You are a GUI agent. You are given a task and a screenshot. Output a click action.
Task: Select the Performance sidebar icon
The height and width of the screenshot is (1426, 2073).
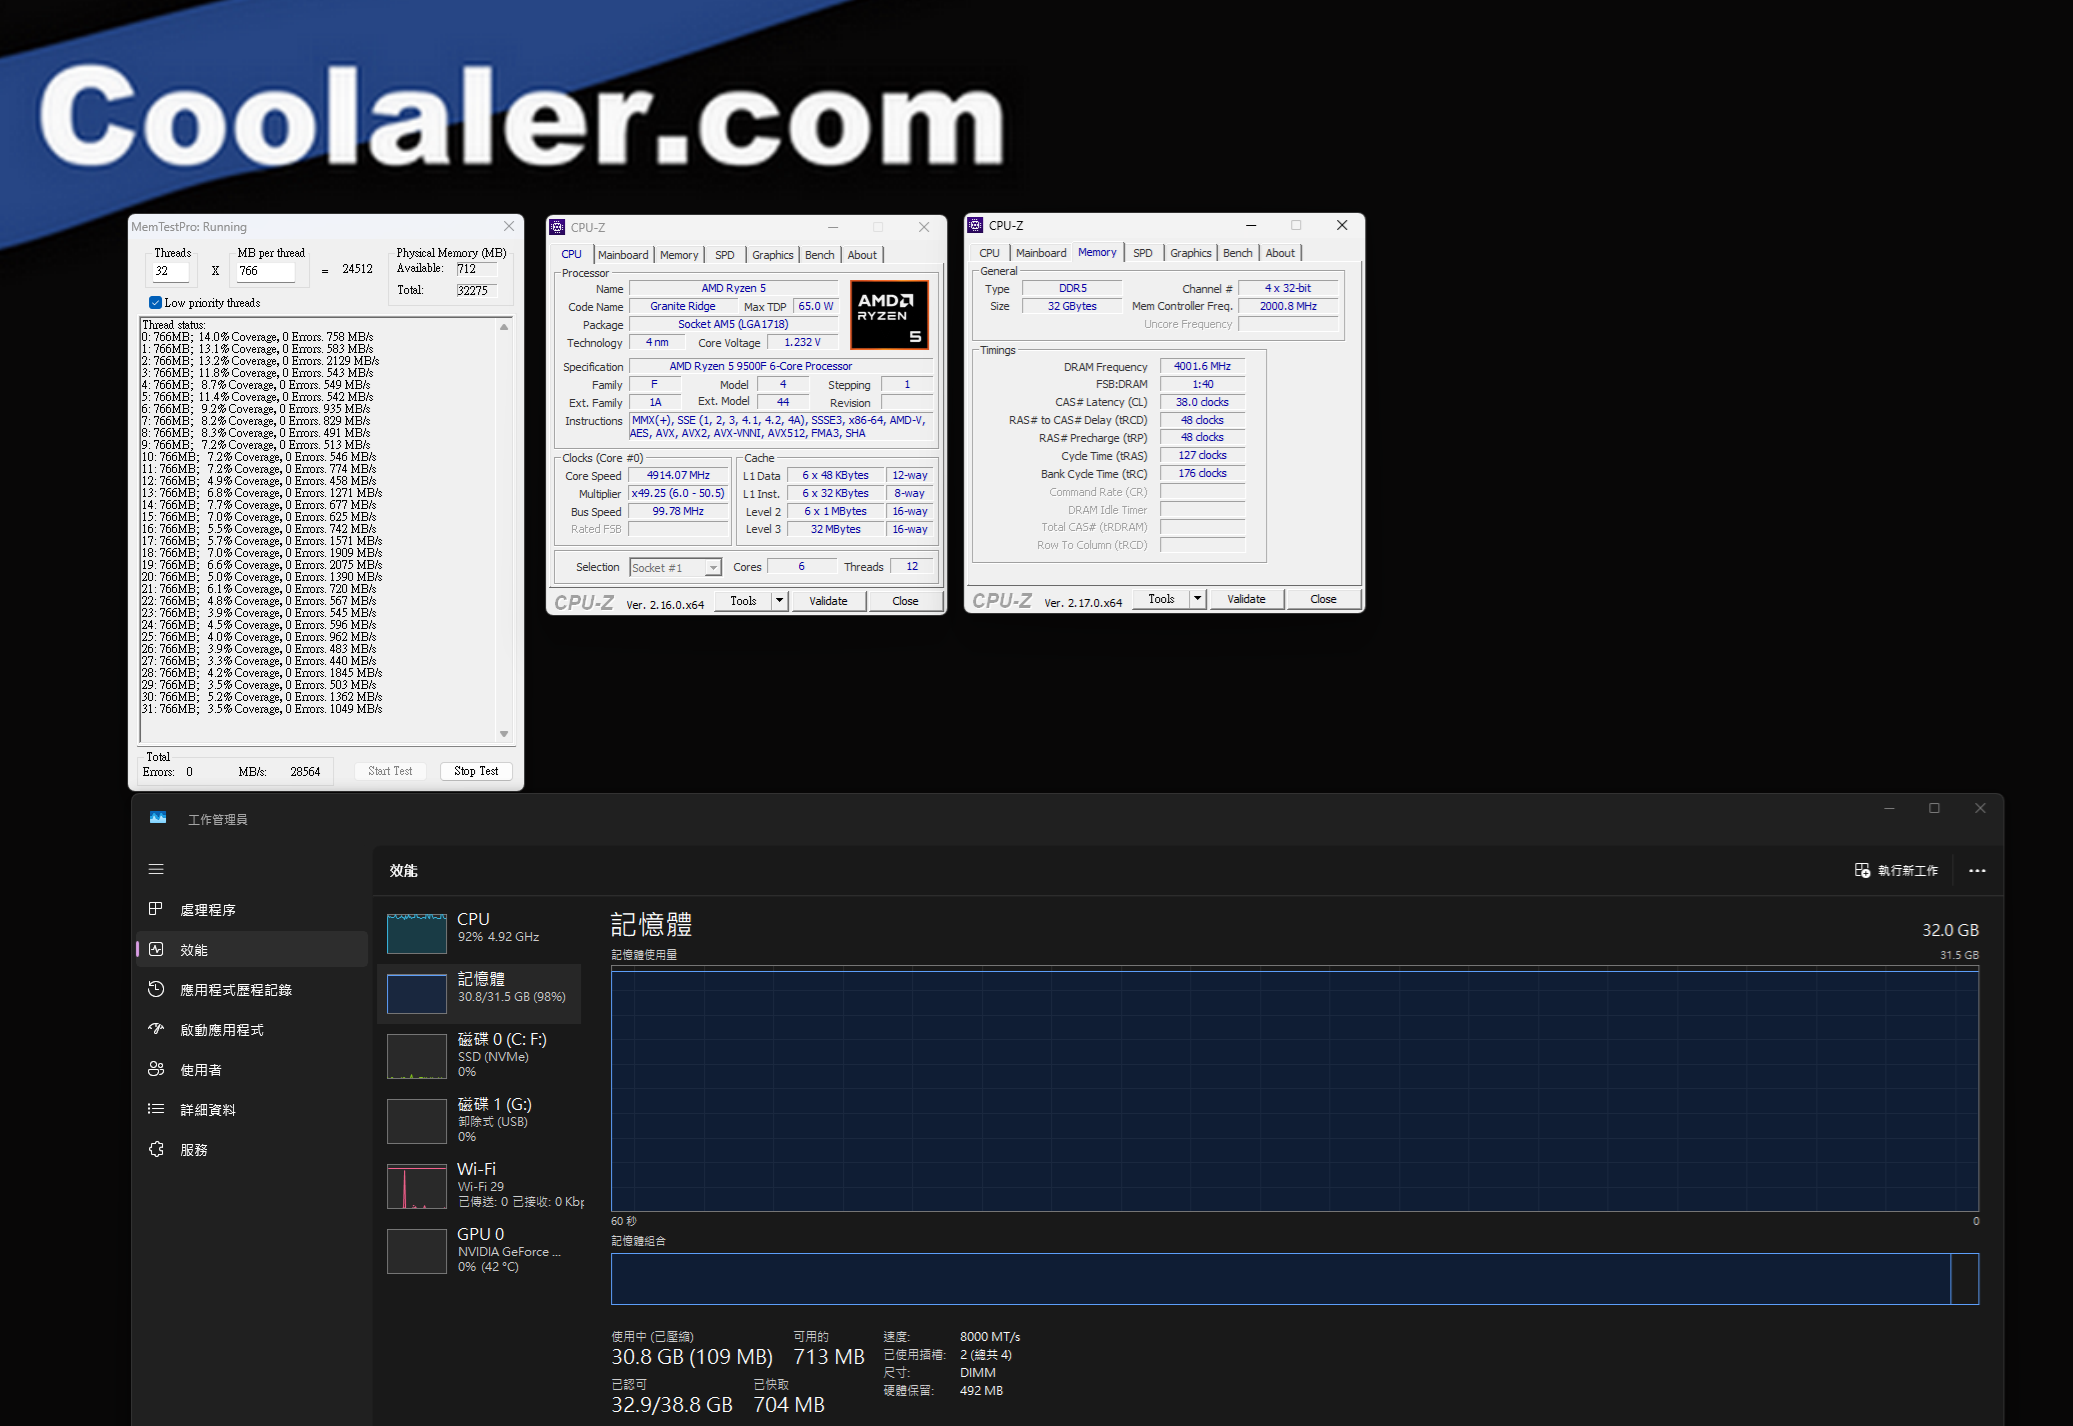[x=156, y=949]
